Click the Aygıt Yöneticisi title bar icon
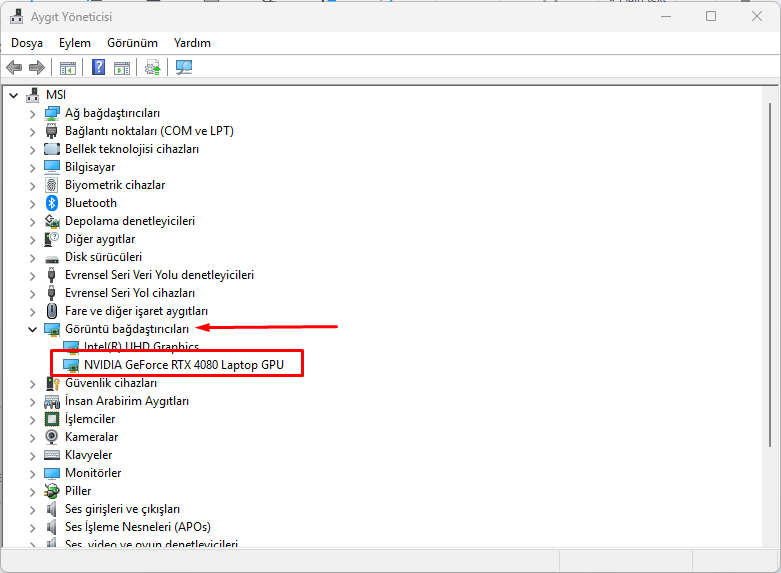781x573 pixels. click(x=16, y=16)
